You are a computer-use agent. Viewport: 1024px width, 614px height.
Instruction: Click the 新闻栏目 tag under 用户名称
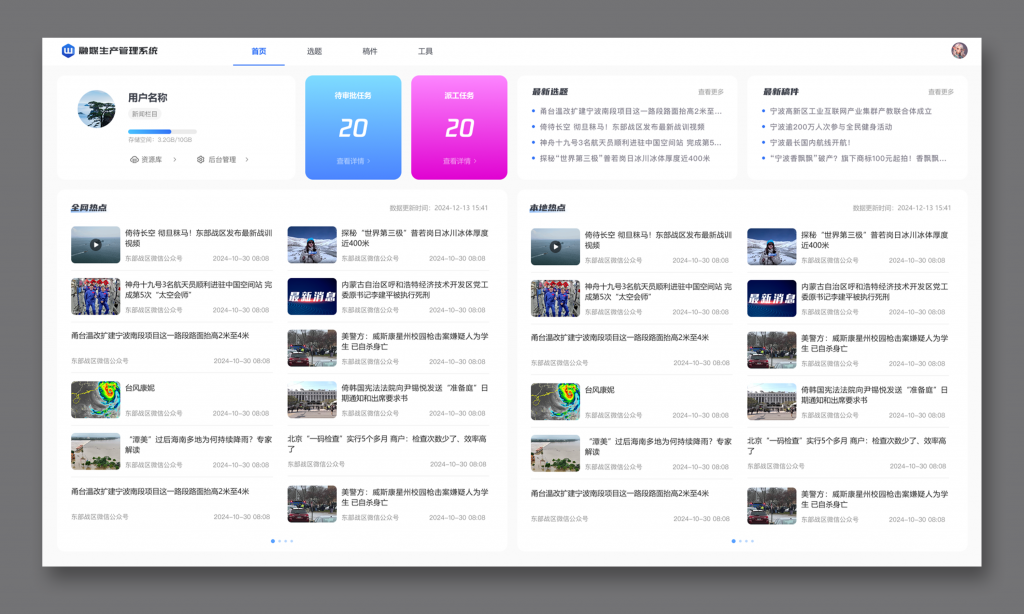point(145,114)
